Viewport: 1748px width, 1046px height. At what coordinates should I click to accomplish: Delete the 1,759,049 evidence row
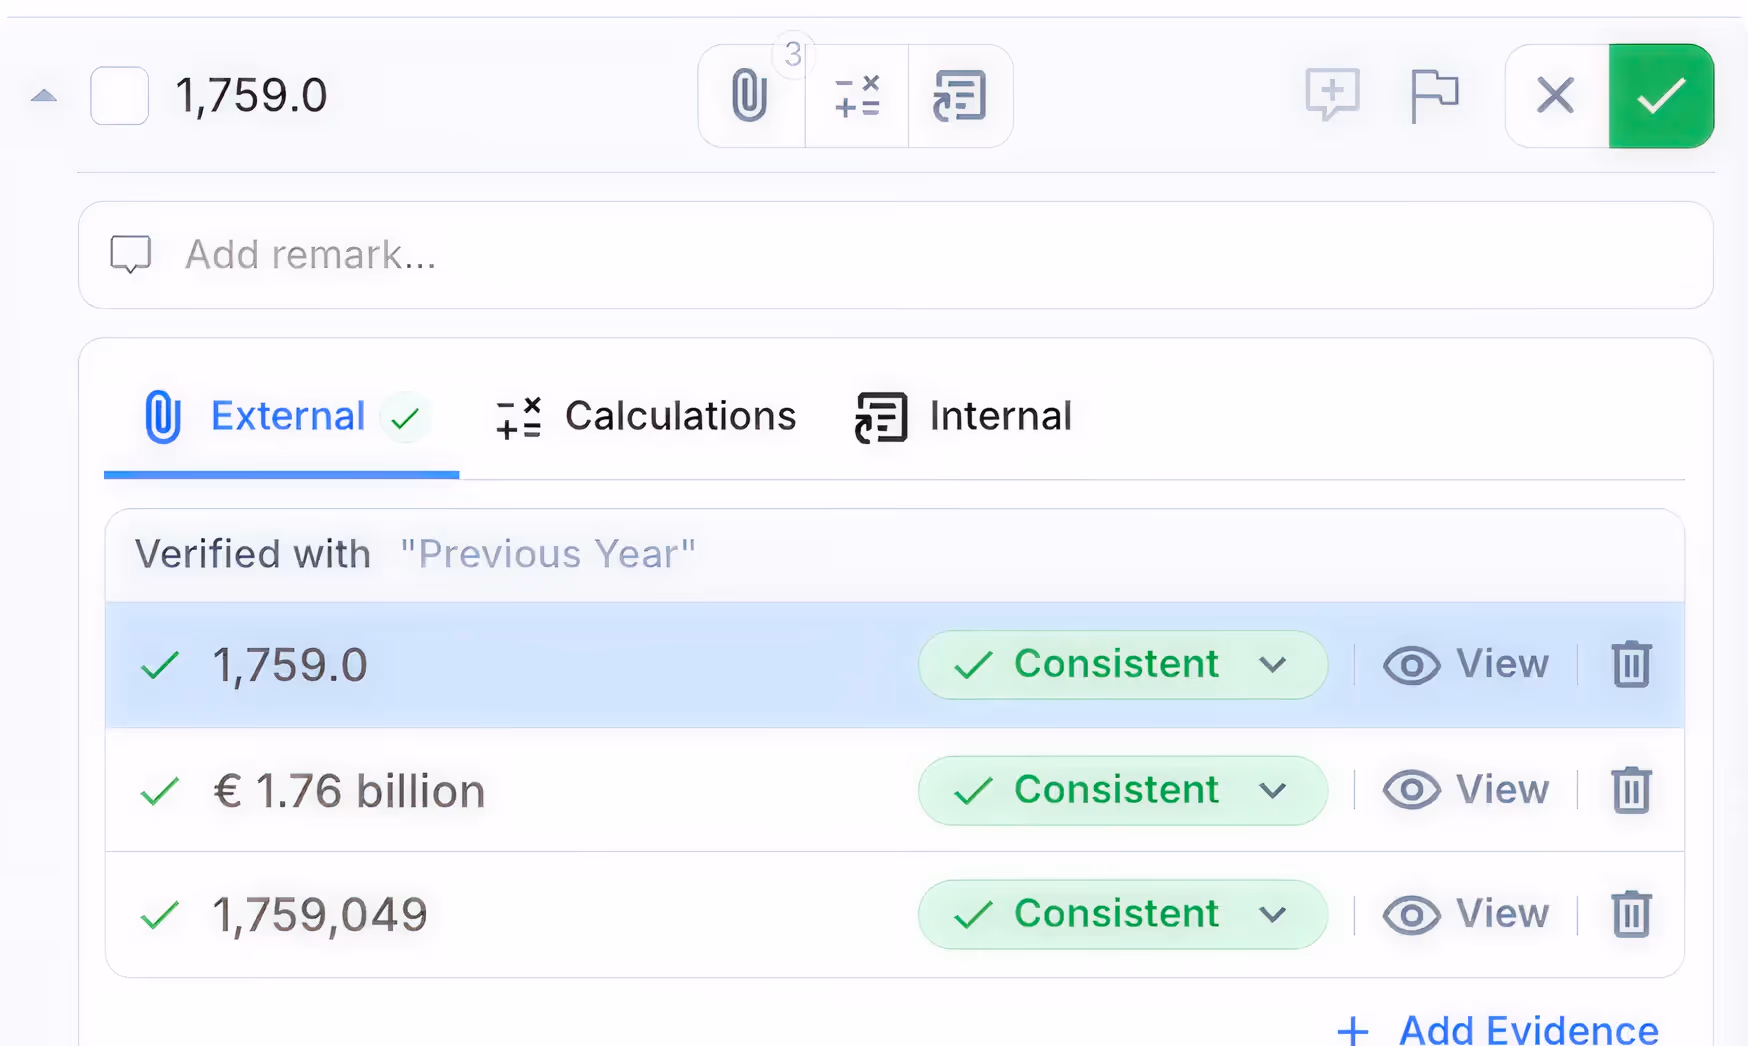(x=1631, y=914)
